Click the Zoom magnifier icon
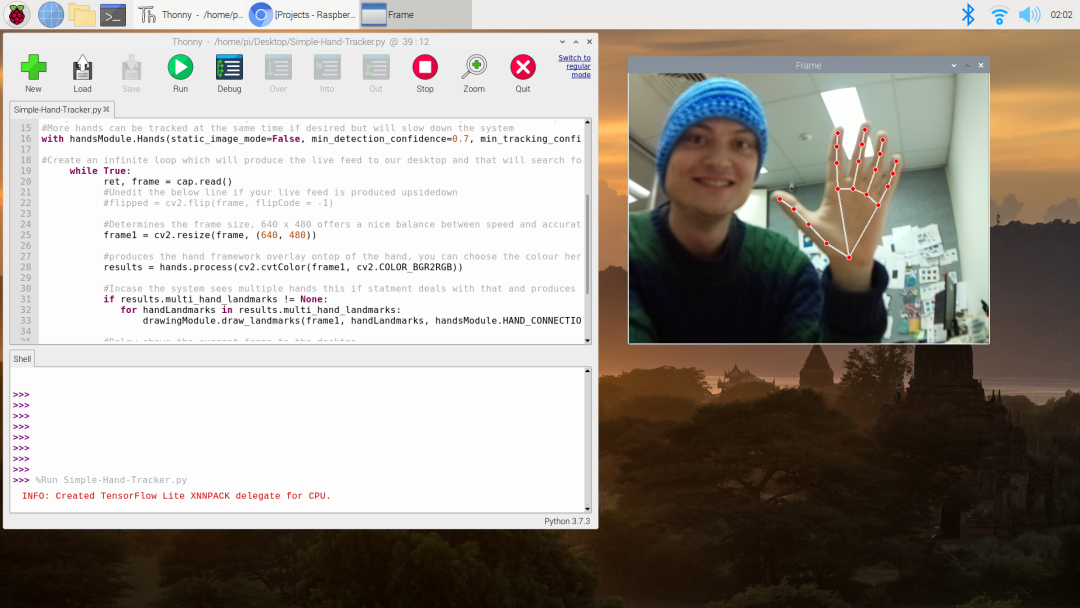 pos(474,74)
